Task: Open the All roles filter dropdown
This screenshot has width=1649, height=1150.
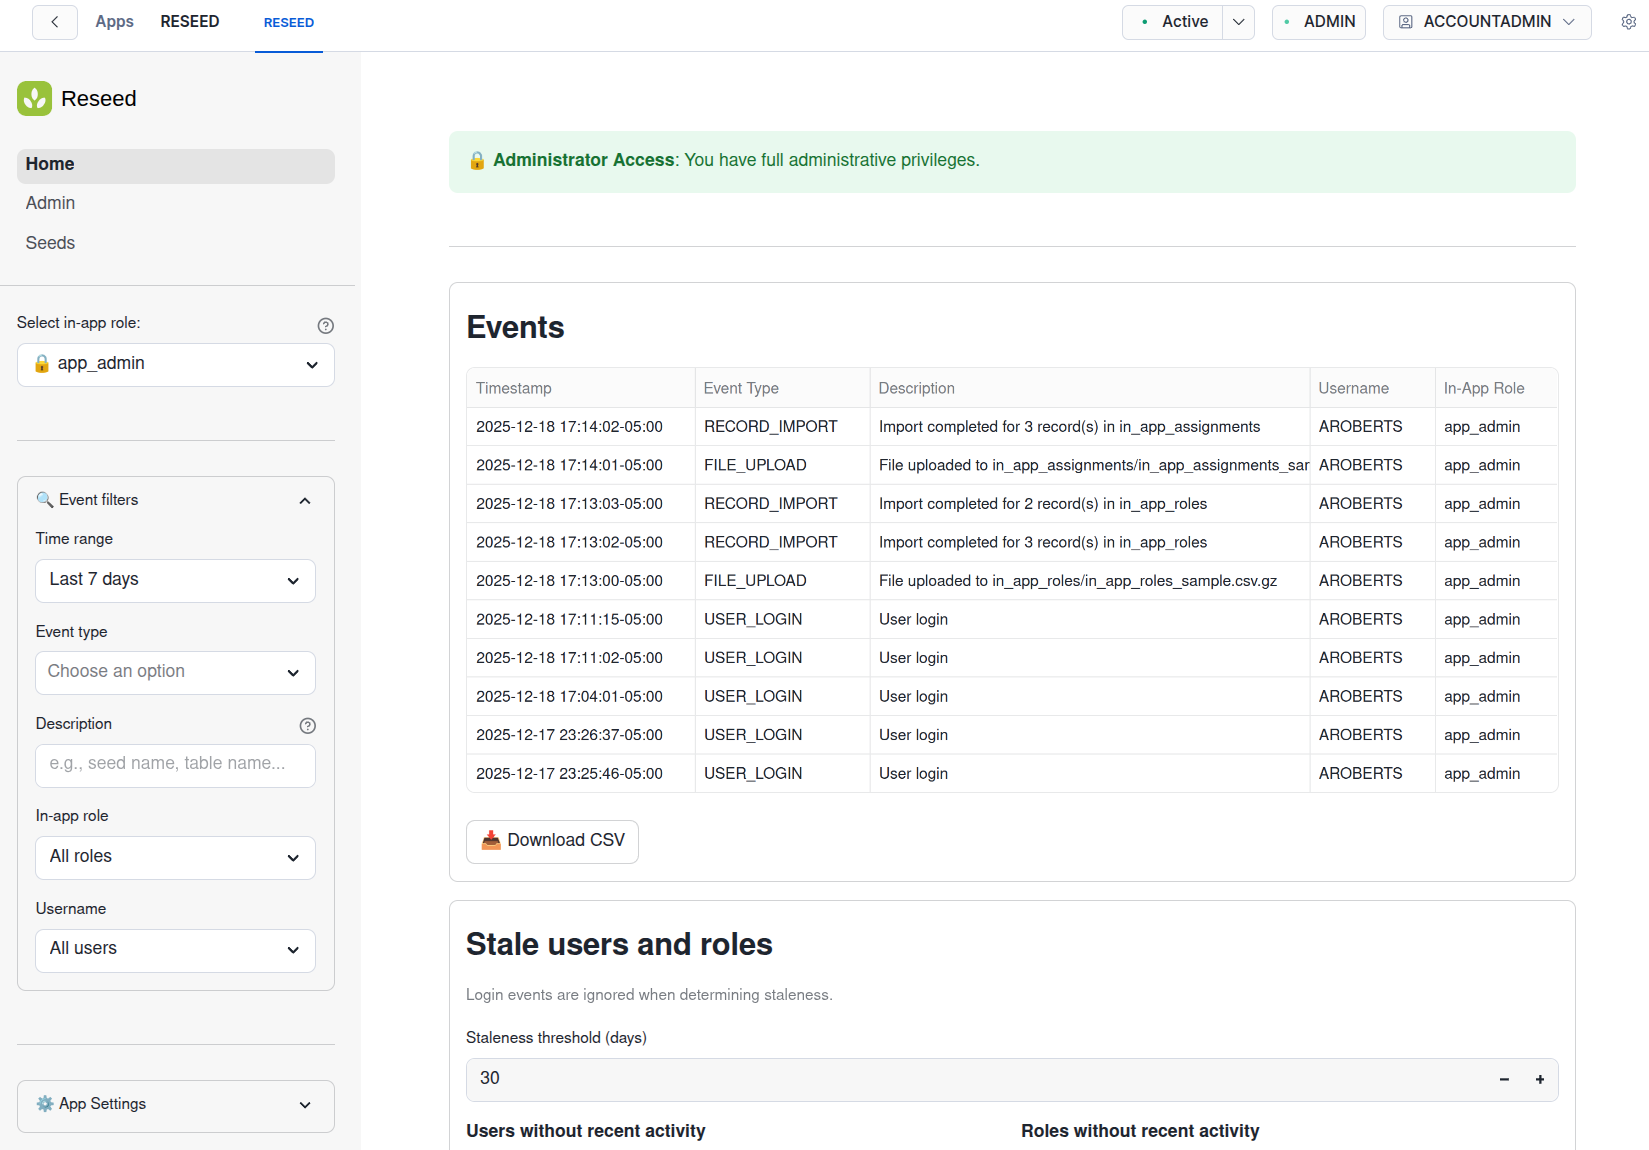Action: (x=175, y=857)
